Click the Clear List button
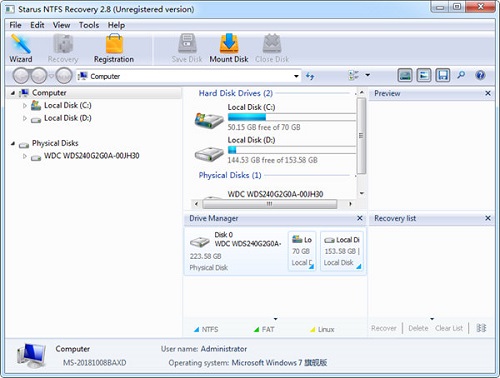Viewport: 500px width, 378px height. pyautogui.click(x=449, y=328)
